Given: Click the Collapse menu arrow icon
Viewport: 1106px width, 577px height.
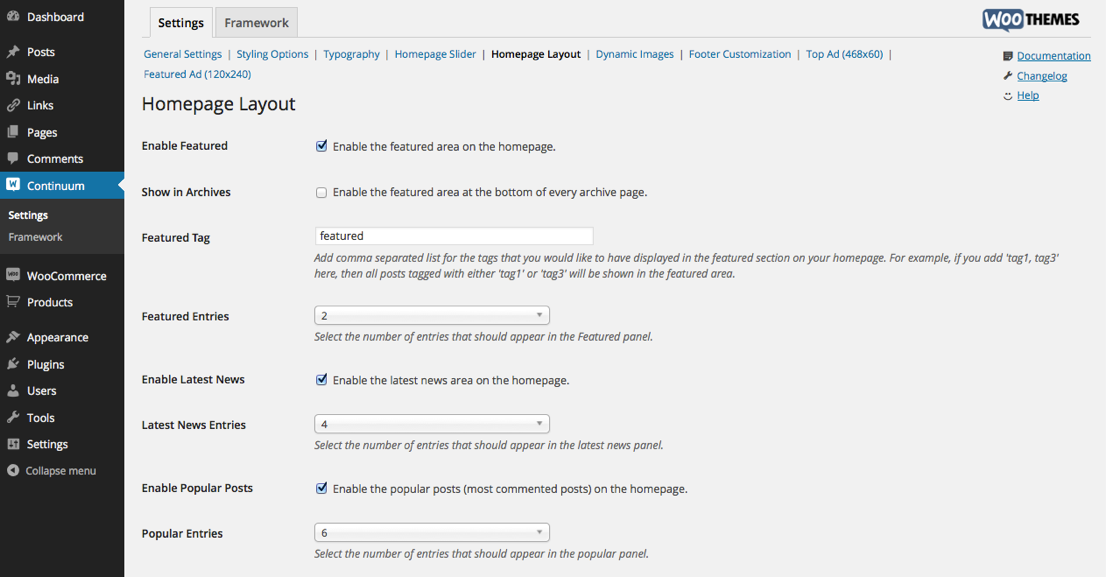Looking at the screenshot, I should tap(13, 470).
